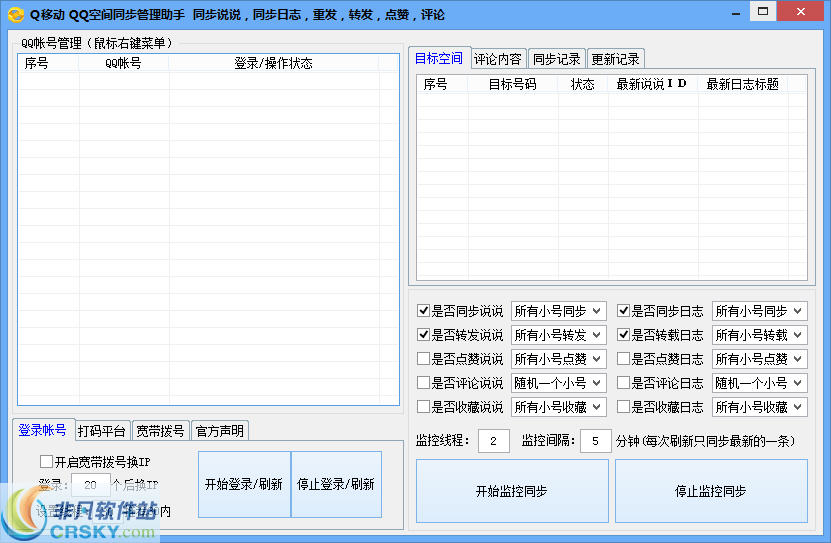Click the 最新说说ID column header
831x543 pixels.
[x=652, y=84]
